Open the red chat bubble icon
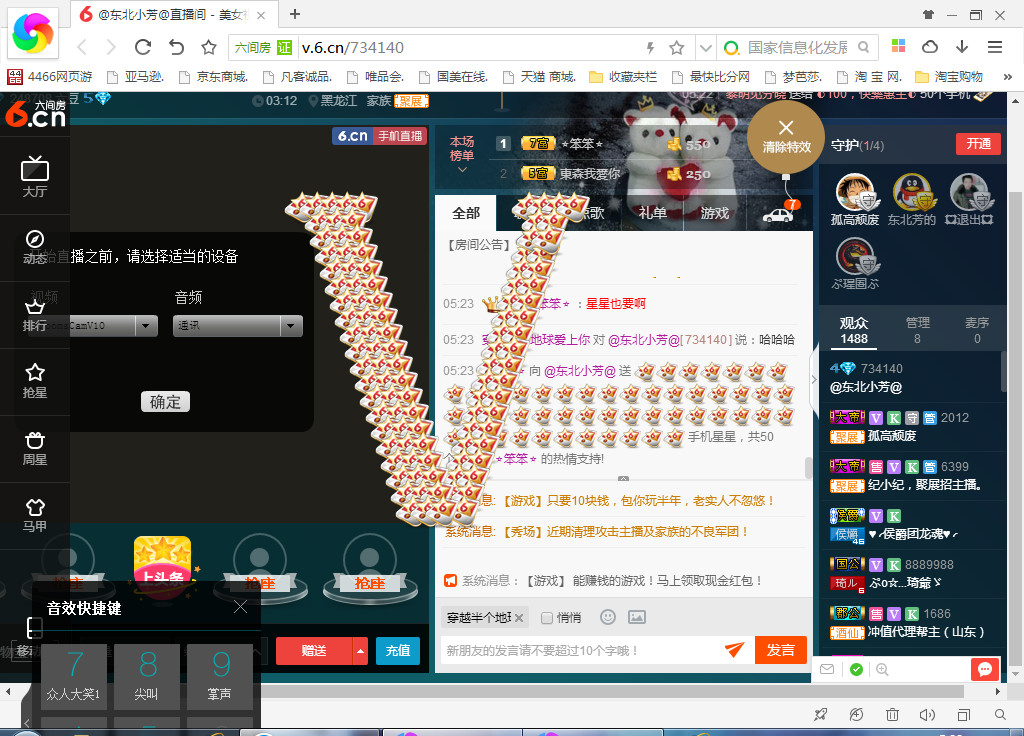The height and width of the screenshot is (736, 1024). (985, 669)
